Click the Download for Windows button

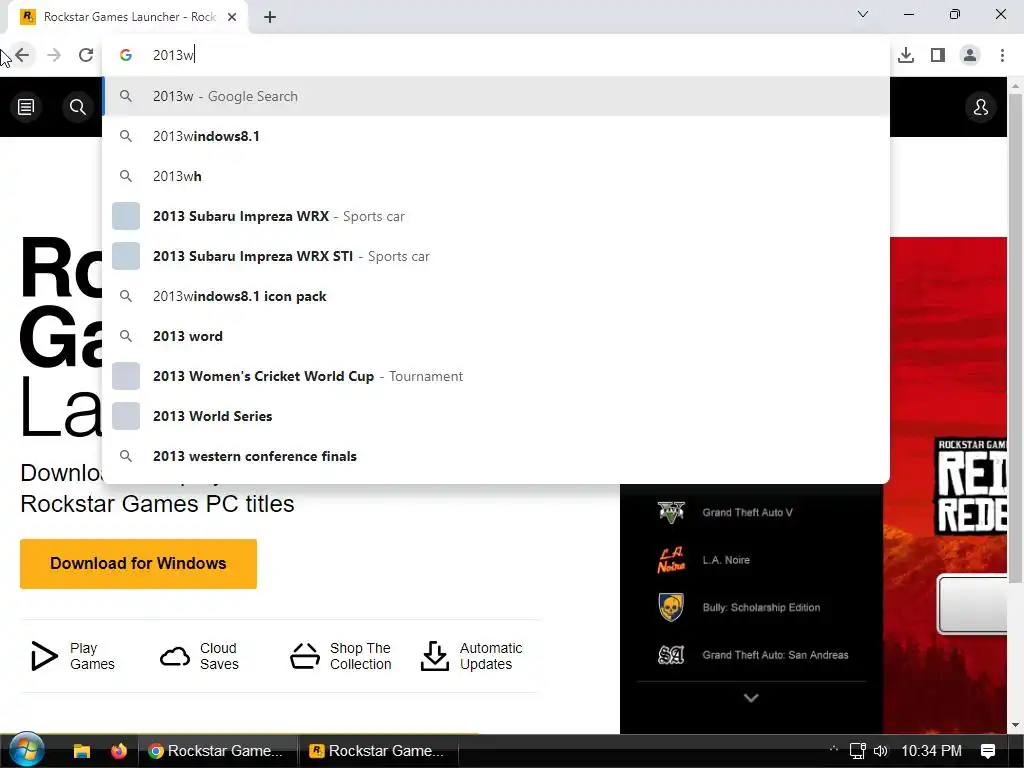(x=138, y=564)
